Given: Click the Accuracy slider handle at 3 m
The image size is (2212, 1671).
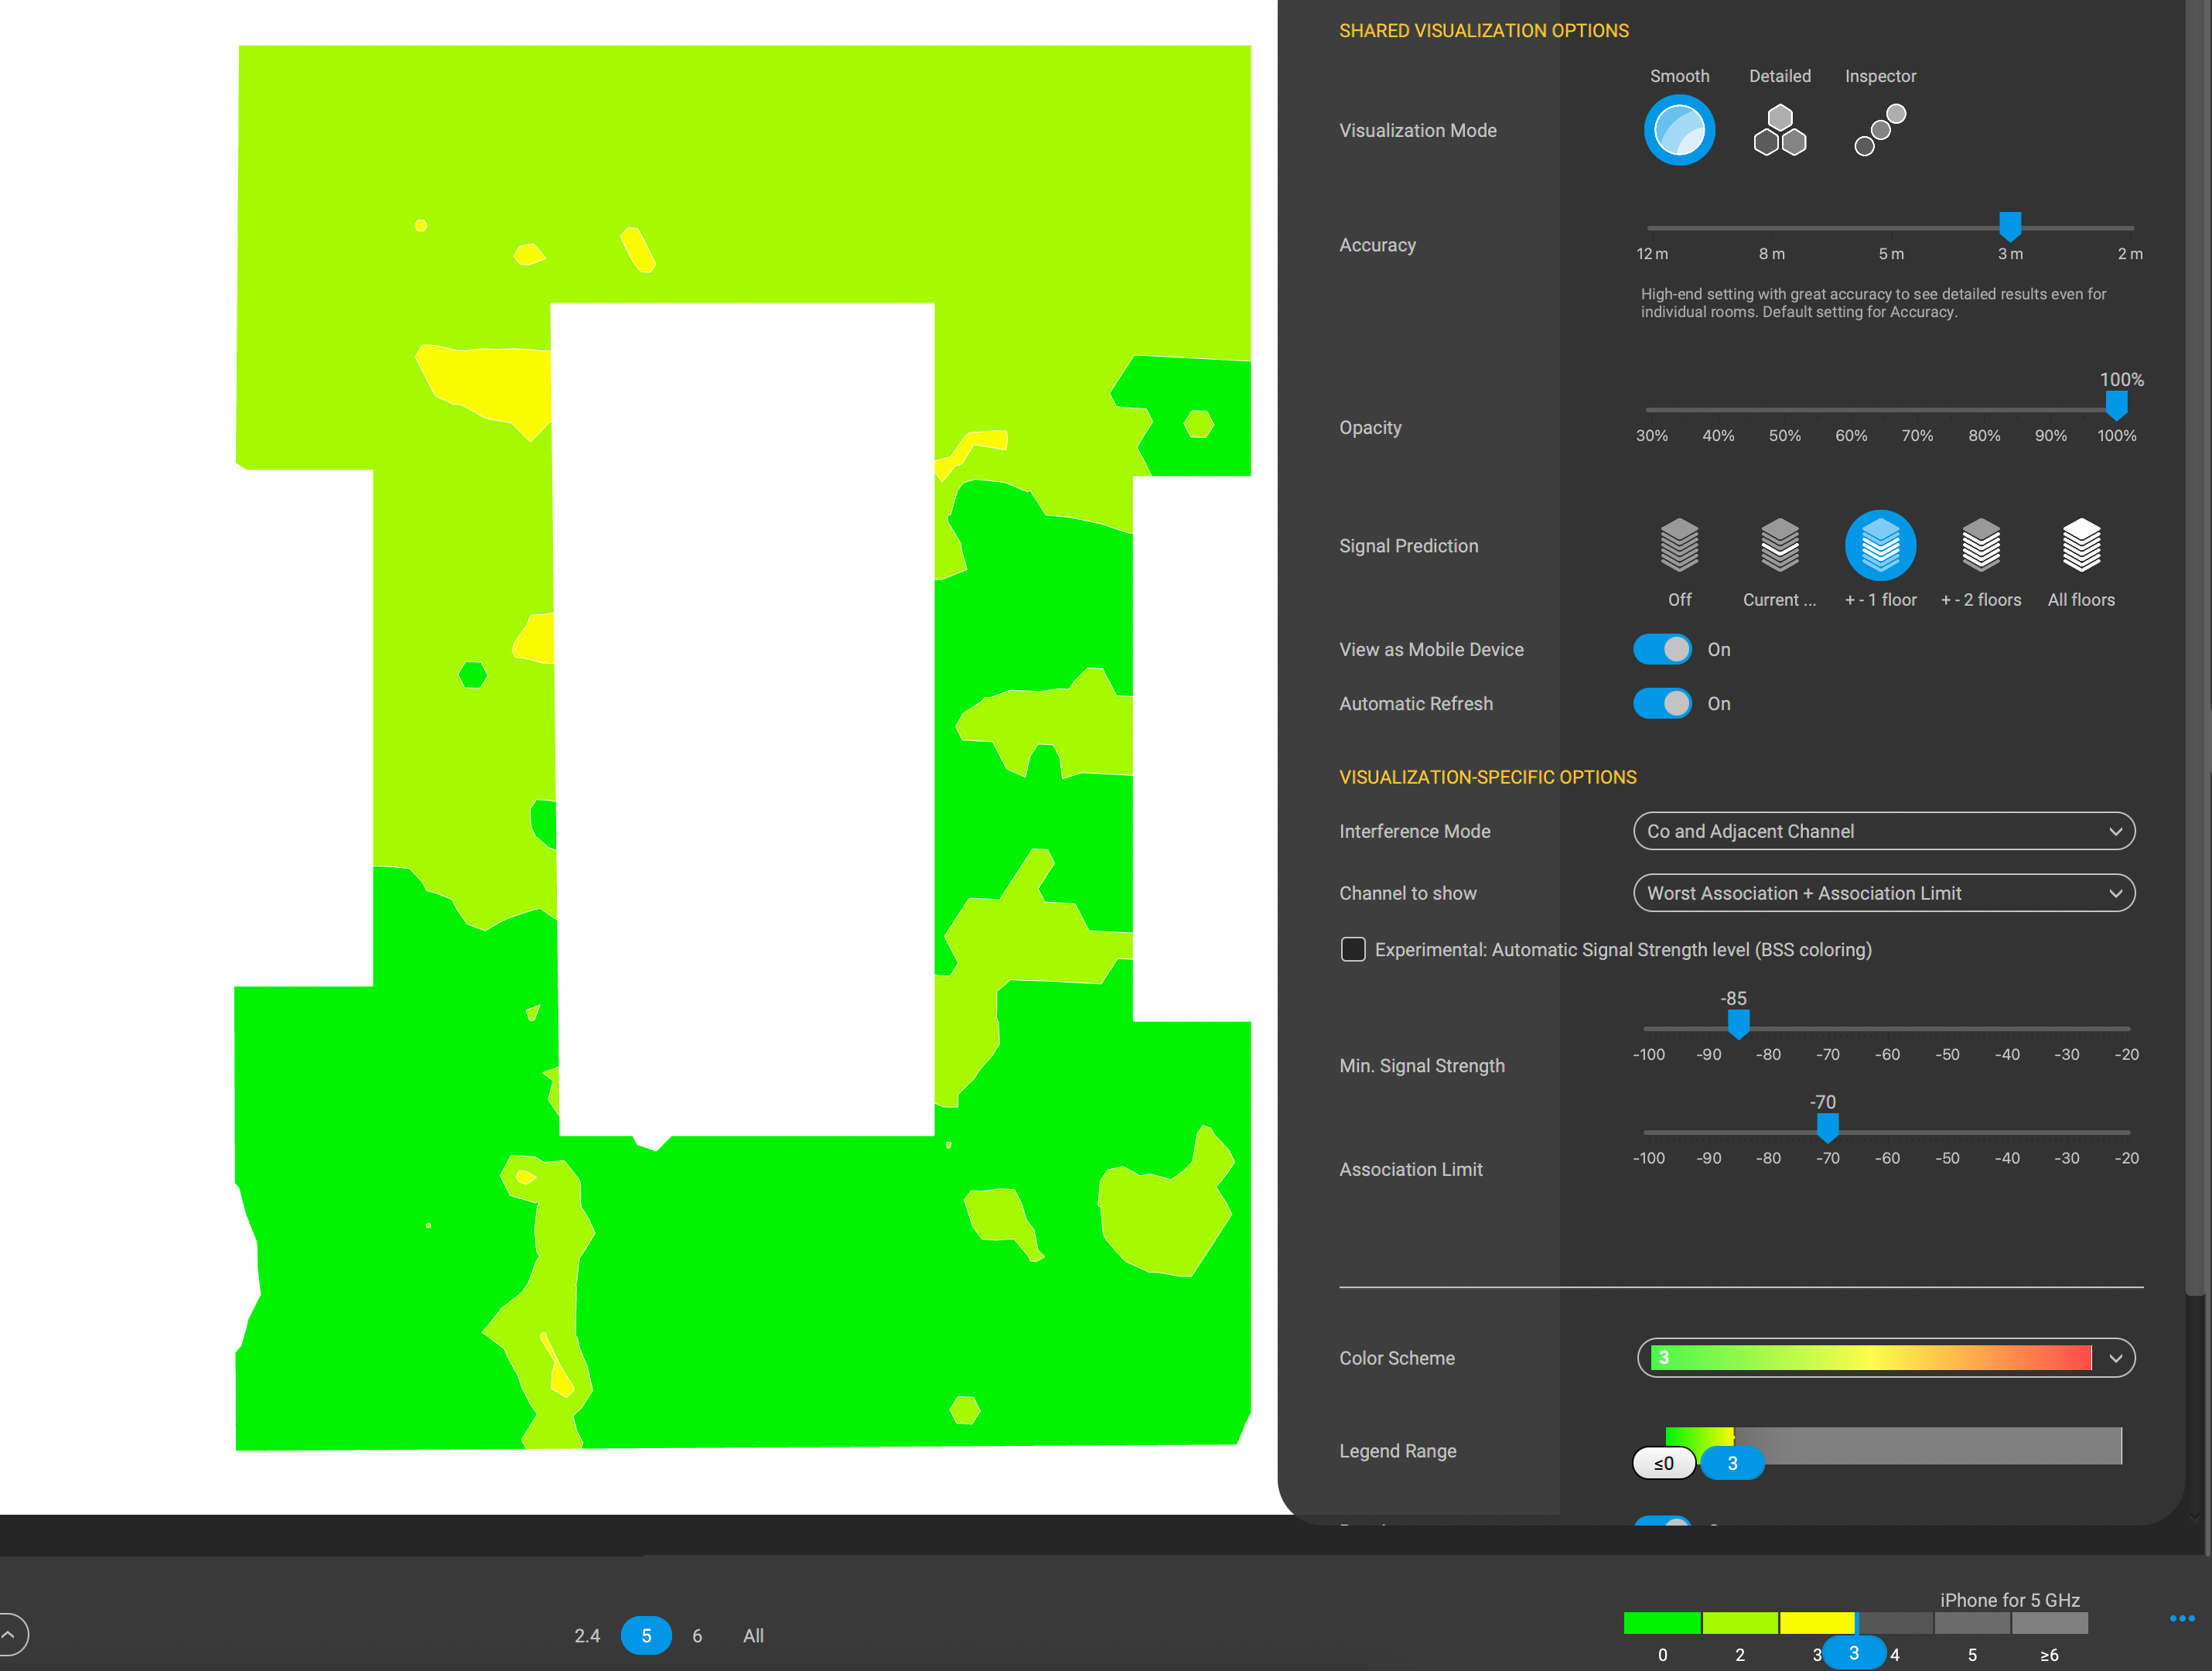Looking at the screenshot, I should click(x=2009, y=225).
